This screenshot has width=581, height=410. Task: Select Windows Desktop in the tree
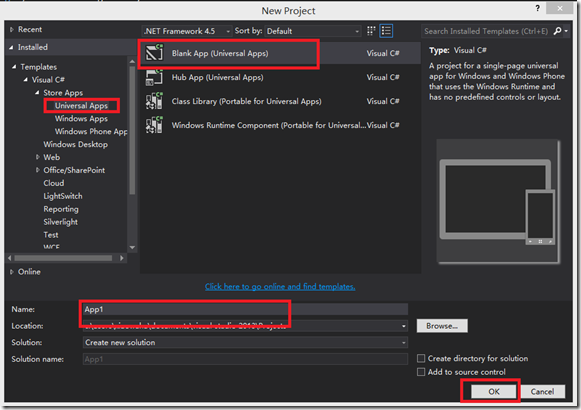coord(76,144)
